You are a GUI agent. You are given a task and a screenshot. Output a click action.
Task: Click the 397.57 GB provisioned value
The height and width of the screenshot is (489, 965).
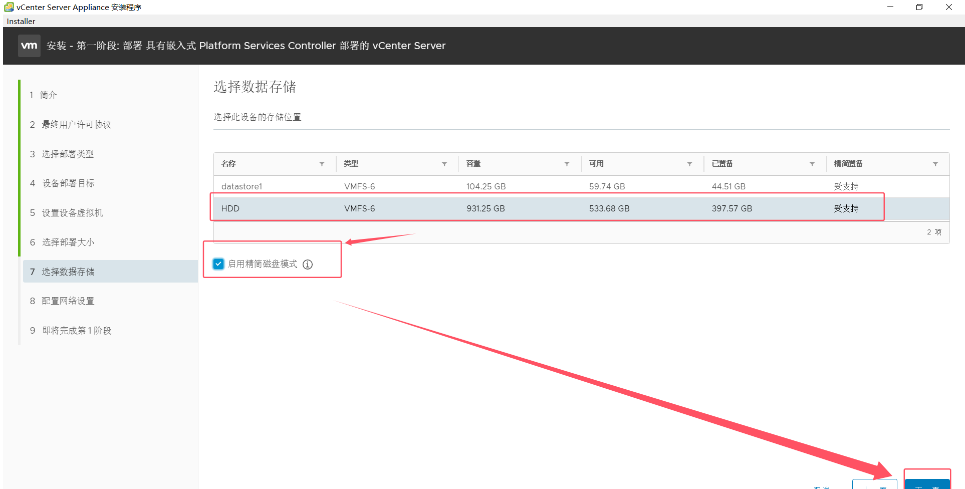pyautogui.click(x=732, y=209)
